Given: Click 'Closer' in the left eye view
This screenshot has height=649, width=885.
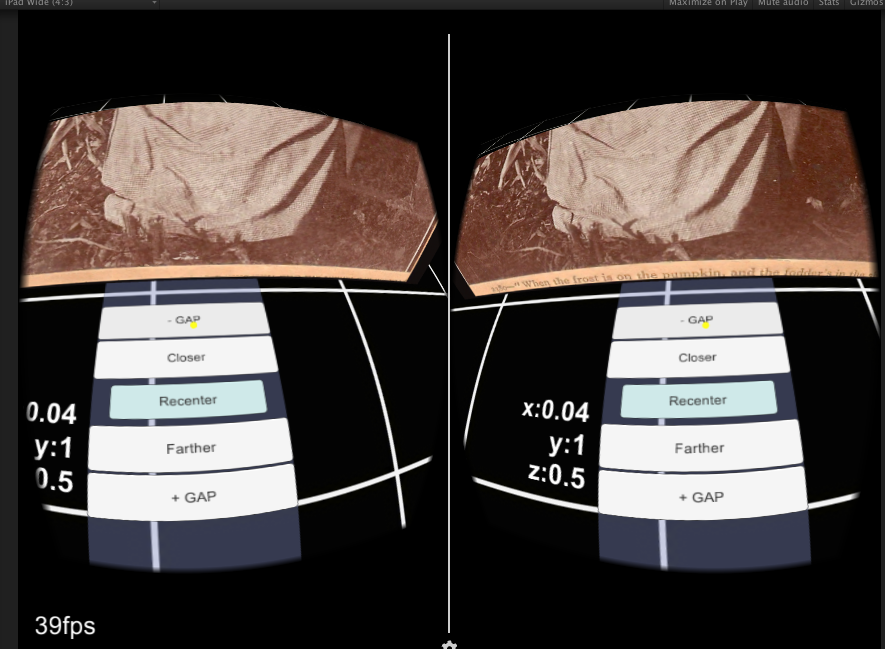Looking at the screenshot, I should pyautogui.click(x=186, y=358).
